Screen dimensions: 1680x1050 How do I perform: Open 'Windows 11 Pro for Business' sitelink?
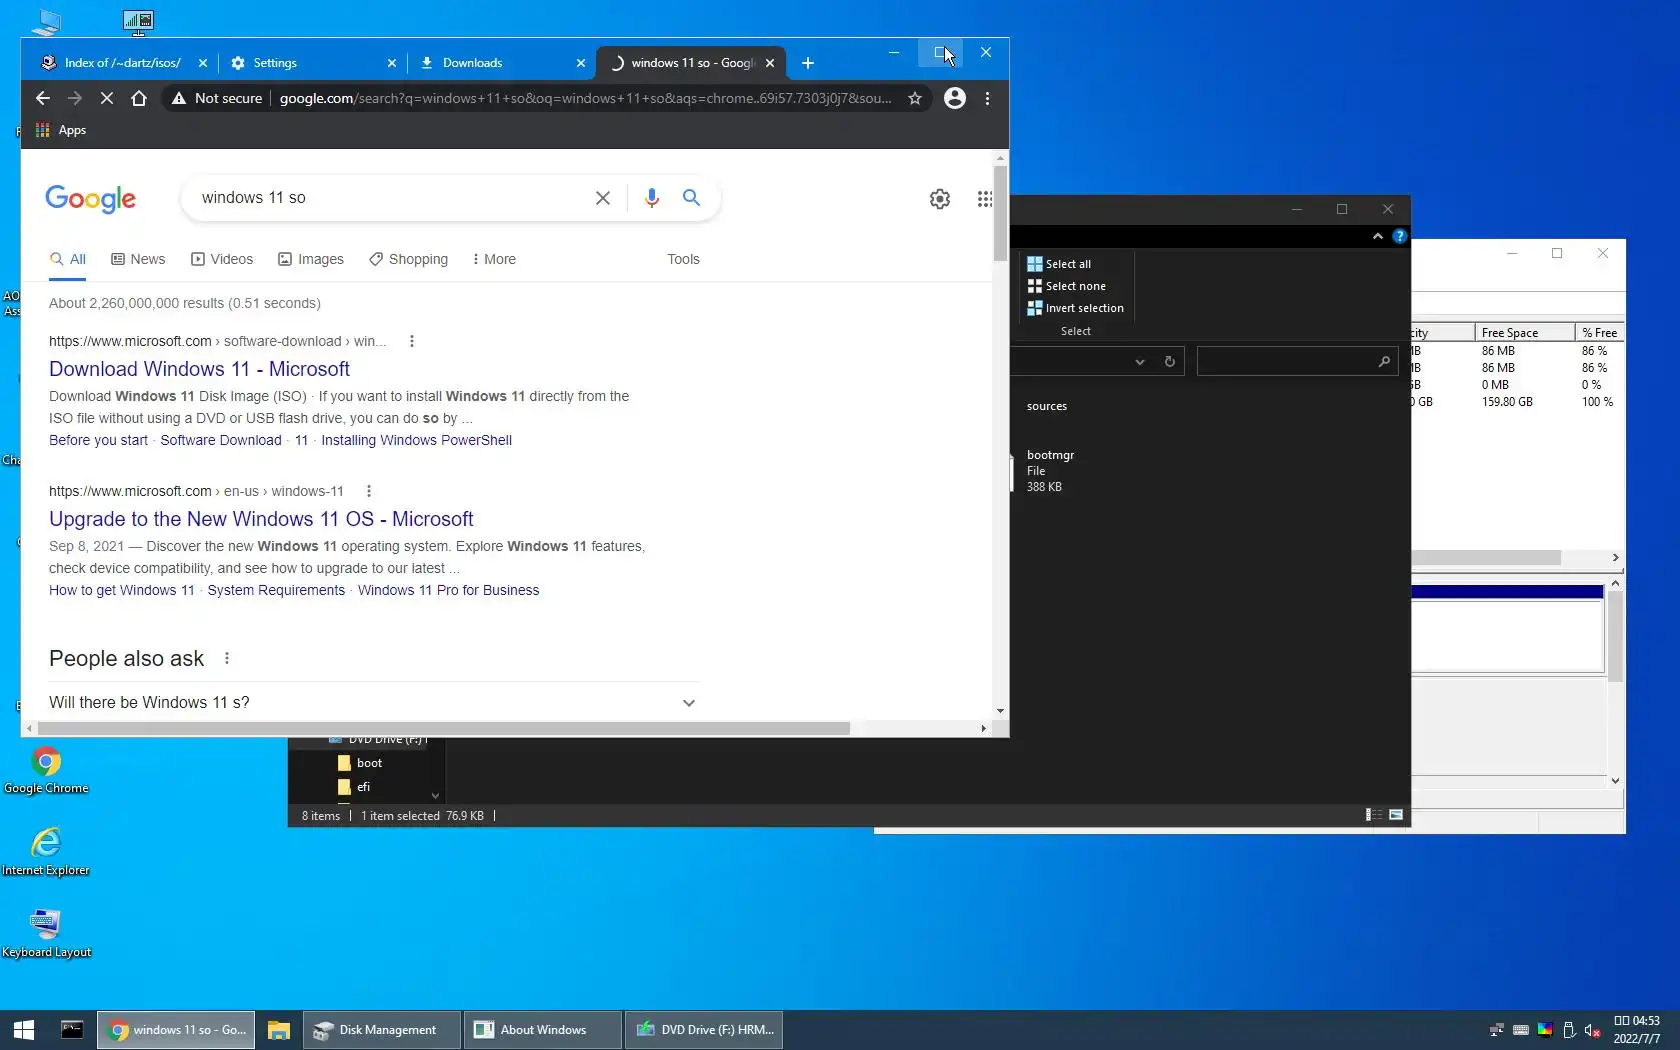(x=448, y=590)
